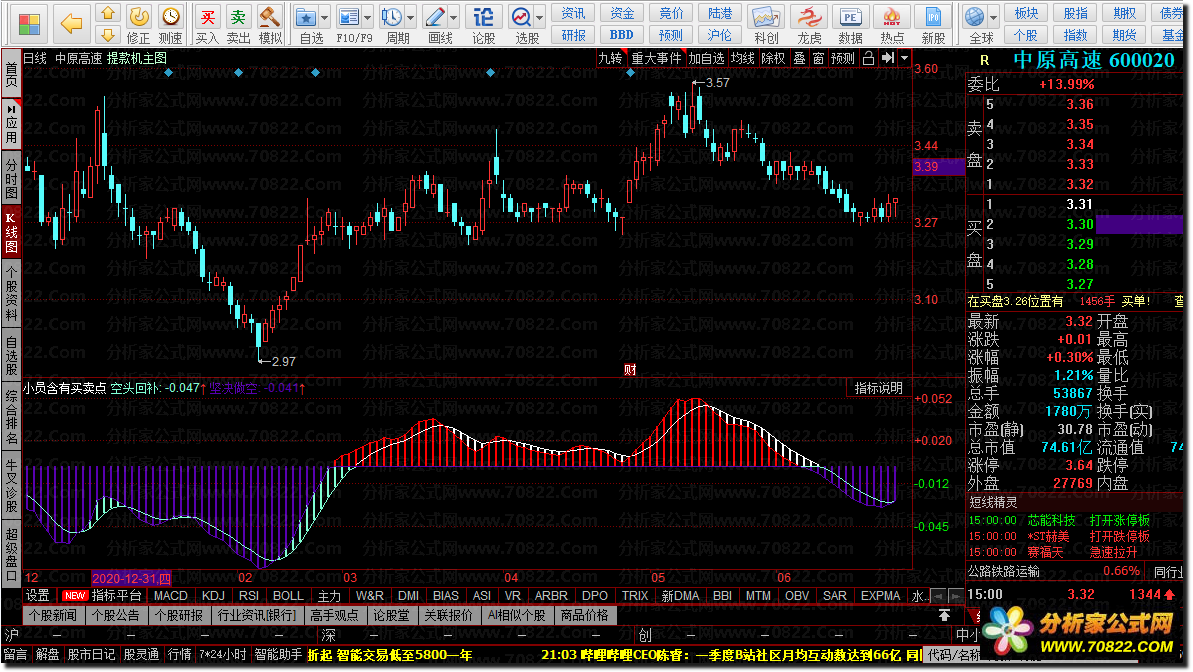The height and width of the screenshot is (672, 1193).
Task: Click the 期货 futures button
Action: (1125, 35)
